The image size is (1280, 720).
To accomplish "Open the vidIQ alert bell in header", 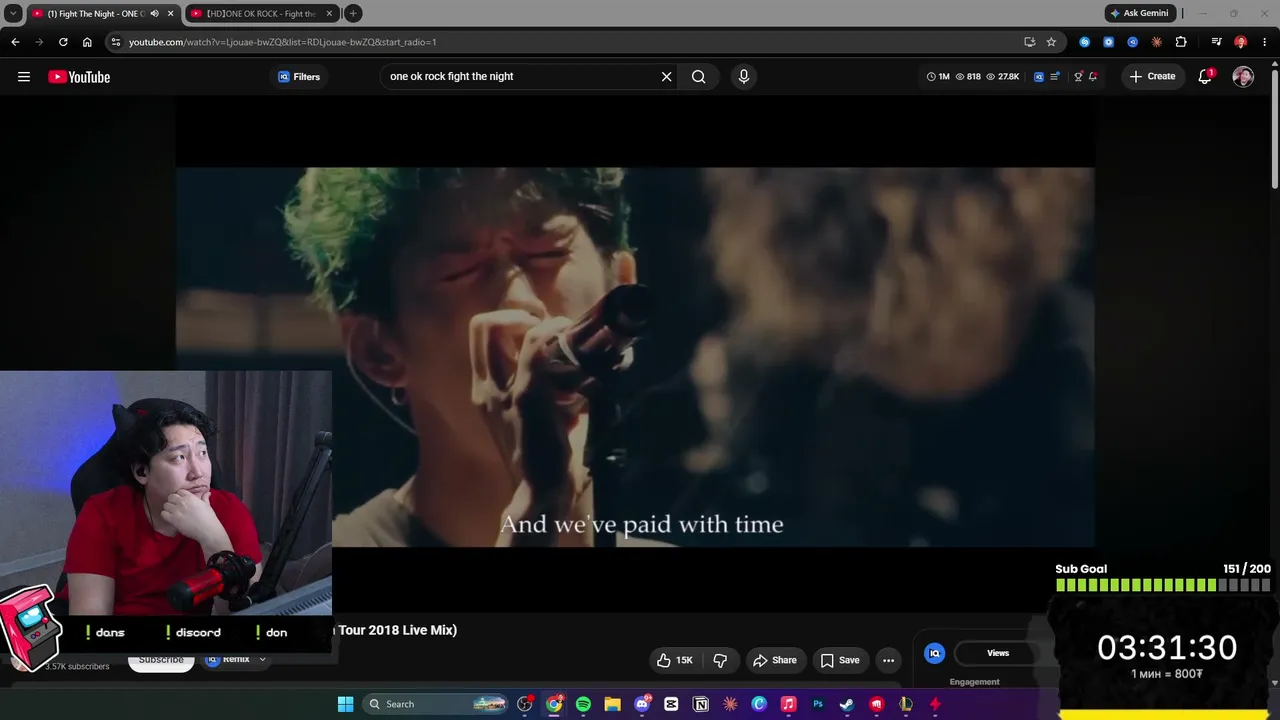I will coord(1093,77).
